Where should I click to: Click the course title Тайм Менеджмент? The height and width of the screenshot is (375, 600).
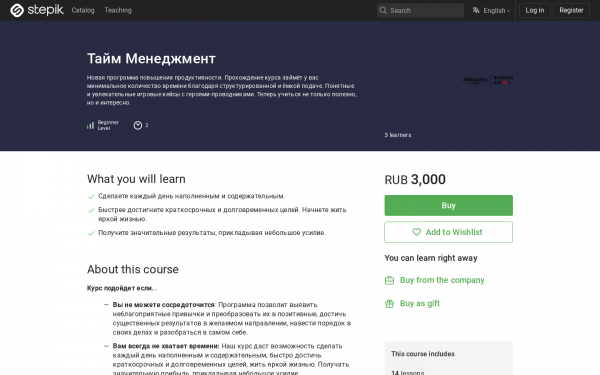coord(151,59)
